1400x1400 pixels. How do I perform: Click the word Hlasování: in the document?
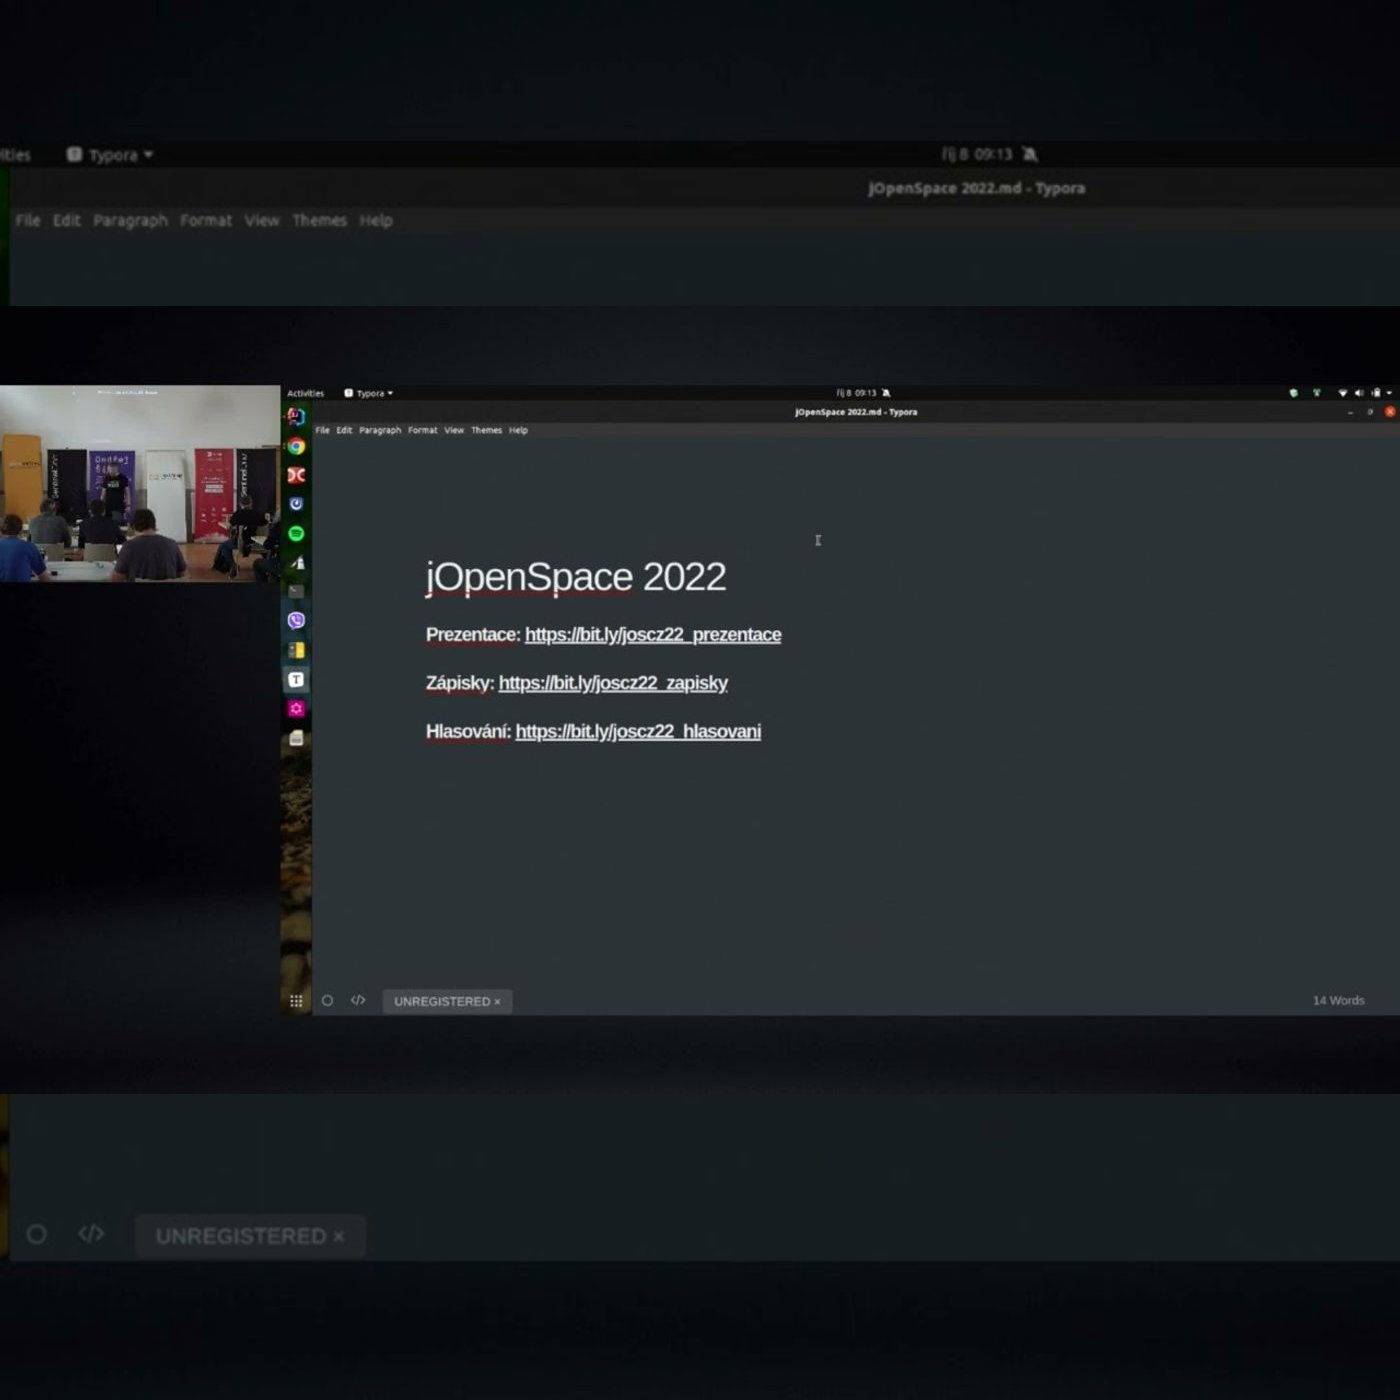point(468,731)
